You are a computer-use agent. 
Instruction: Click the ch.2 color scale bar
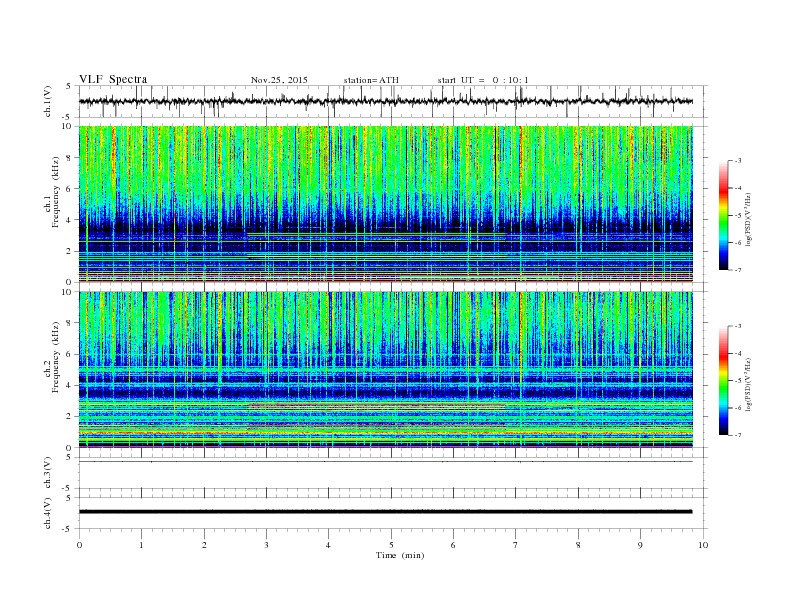[x=723, y=380]
